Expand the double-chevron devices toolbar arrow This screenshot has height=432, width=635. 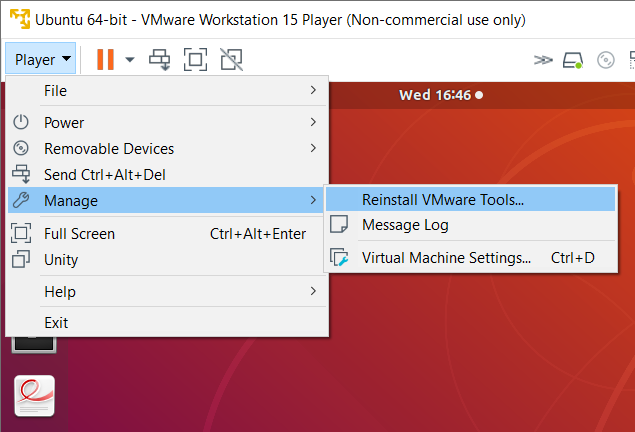pos(543,60)
